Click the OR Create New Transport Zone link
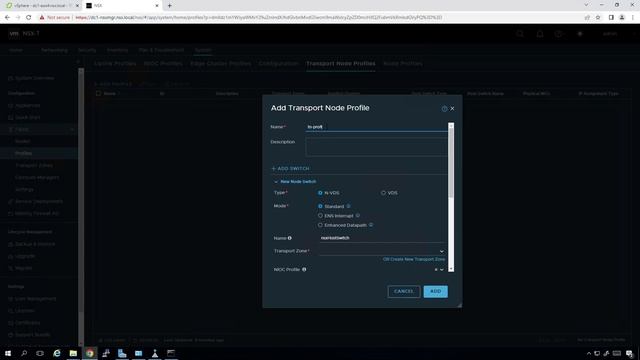The height and width of the screenshot is (360, 640). pyautogui.click(x=414, y=259)
